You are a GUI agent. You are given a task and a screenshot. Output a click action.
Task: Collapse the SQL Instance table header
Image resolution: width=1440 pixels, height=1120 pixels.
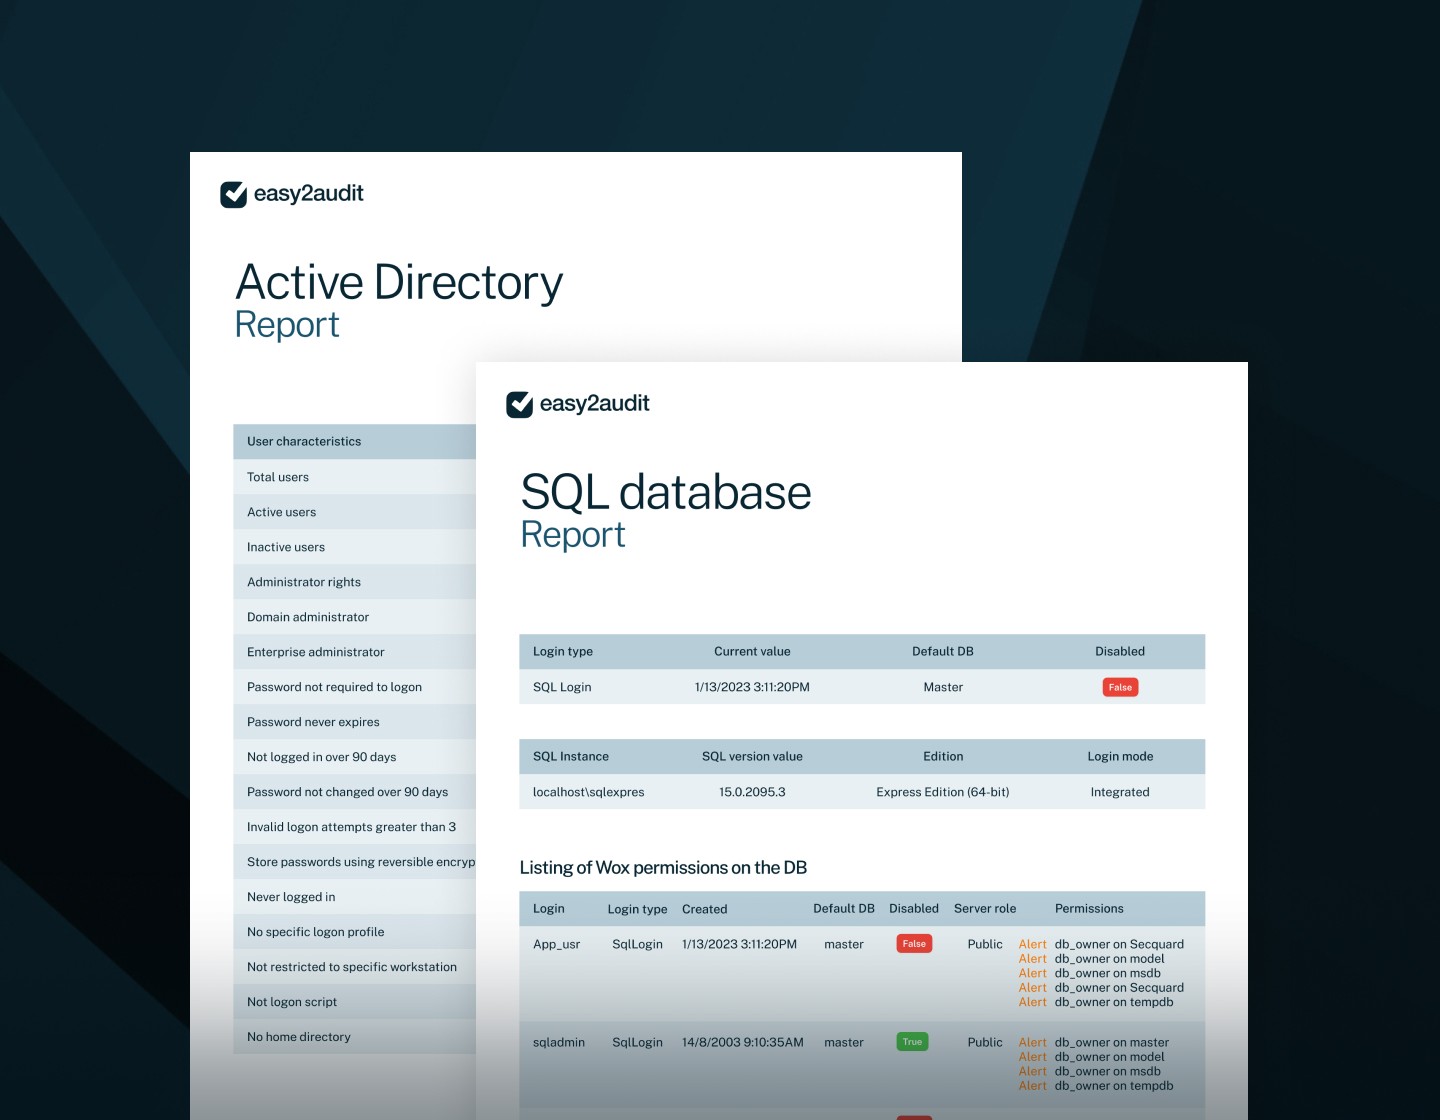point(571,757)
